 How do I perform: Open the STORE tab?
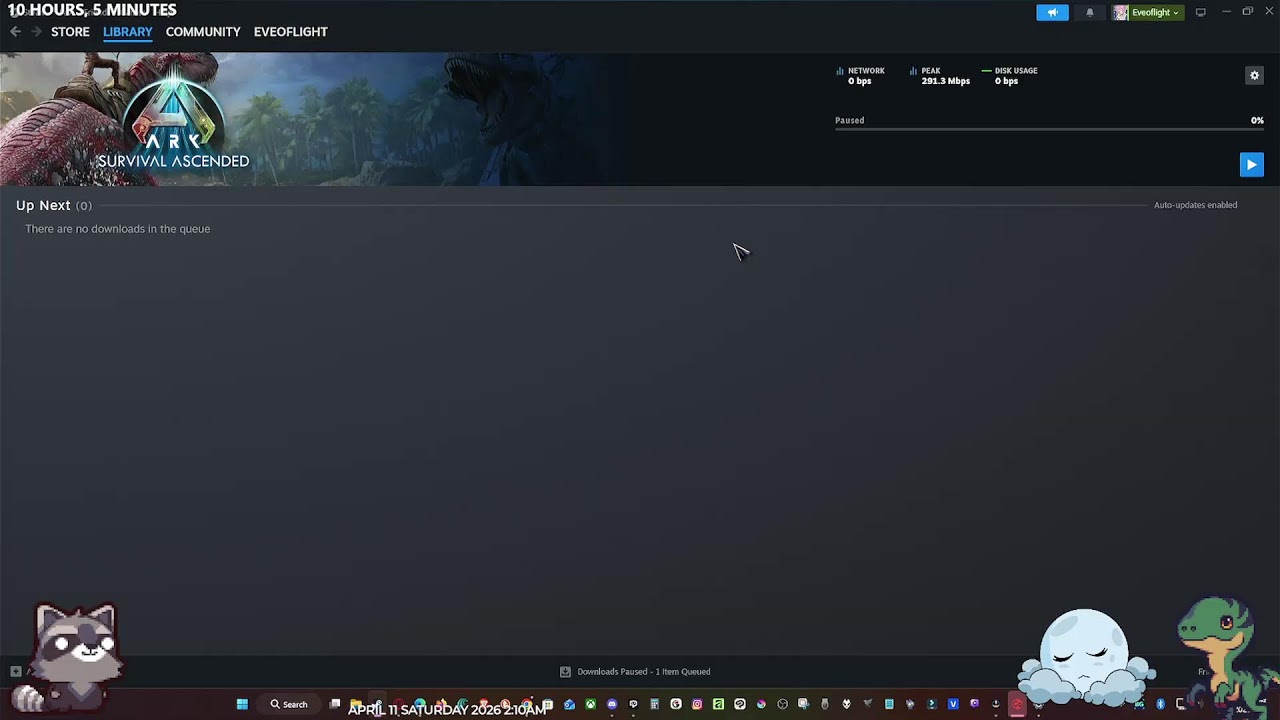(70, 32)
